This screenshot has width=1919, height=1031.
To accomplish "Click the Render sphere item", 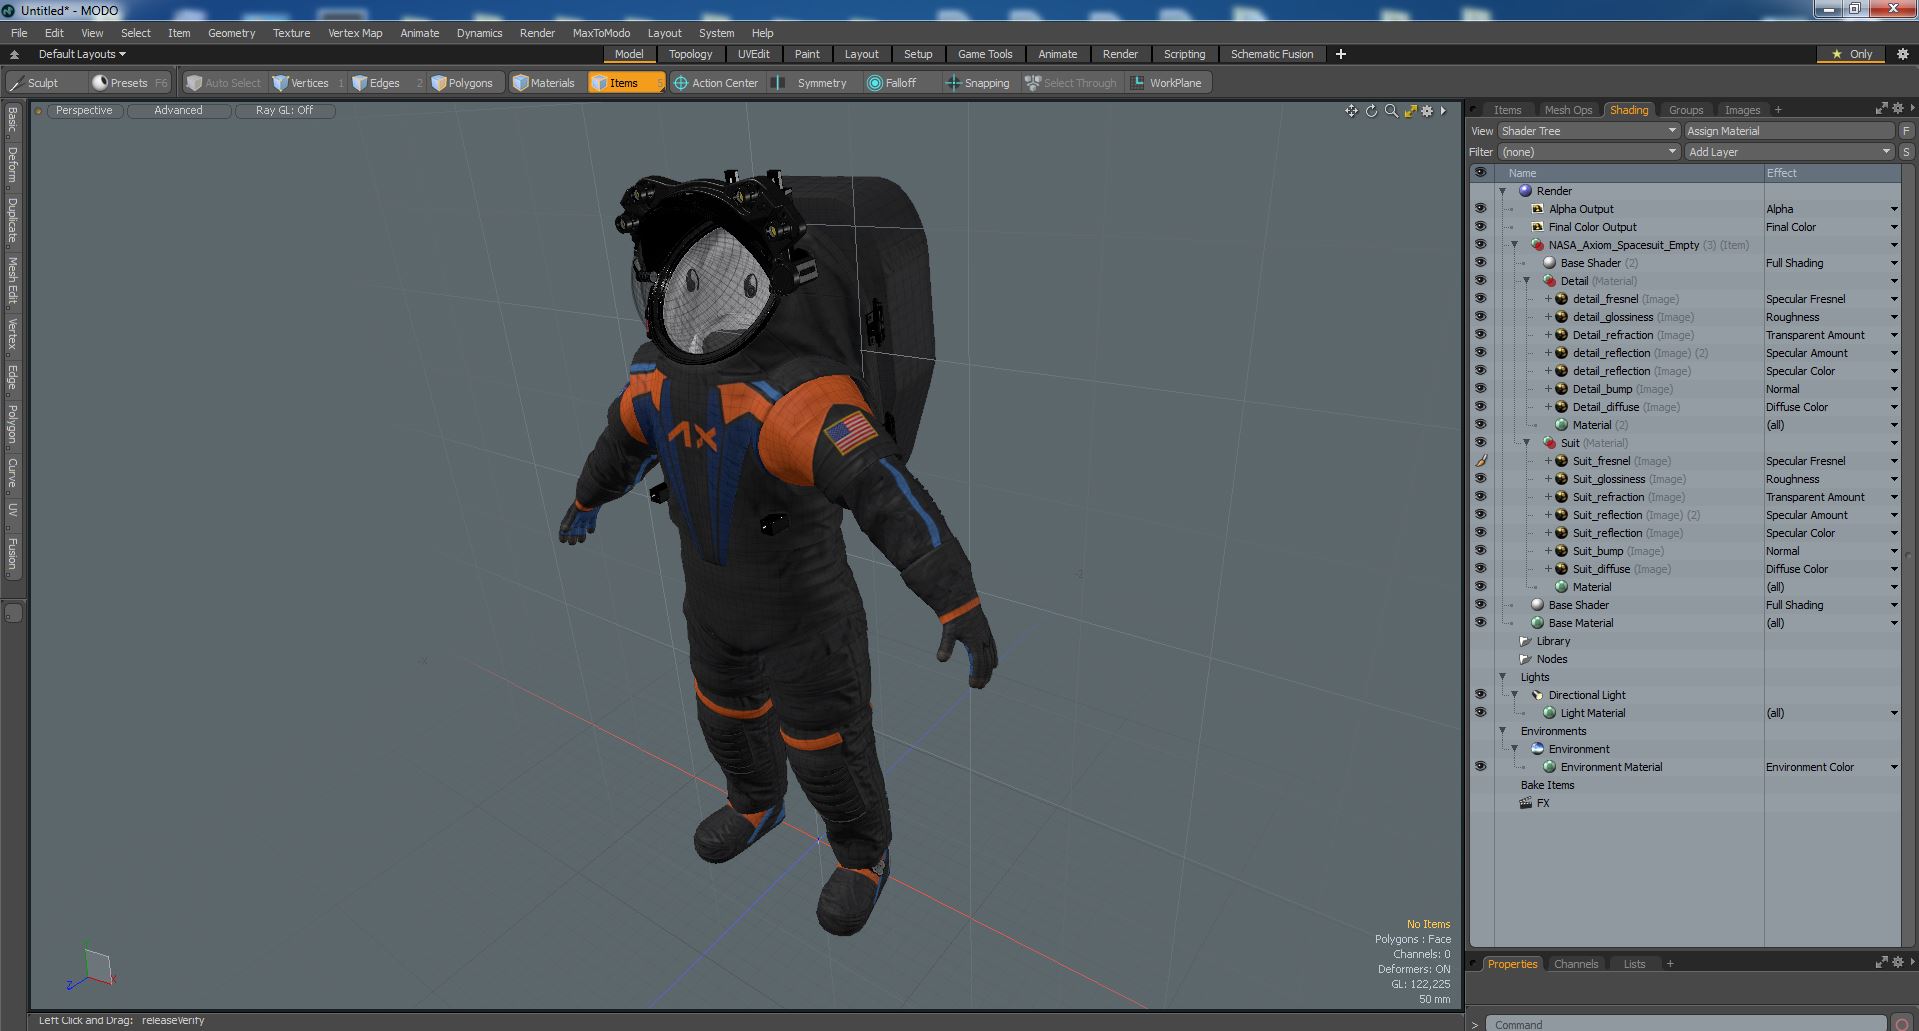I will coord(1525,191).
